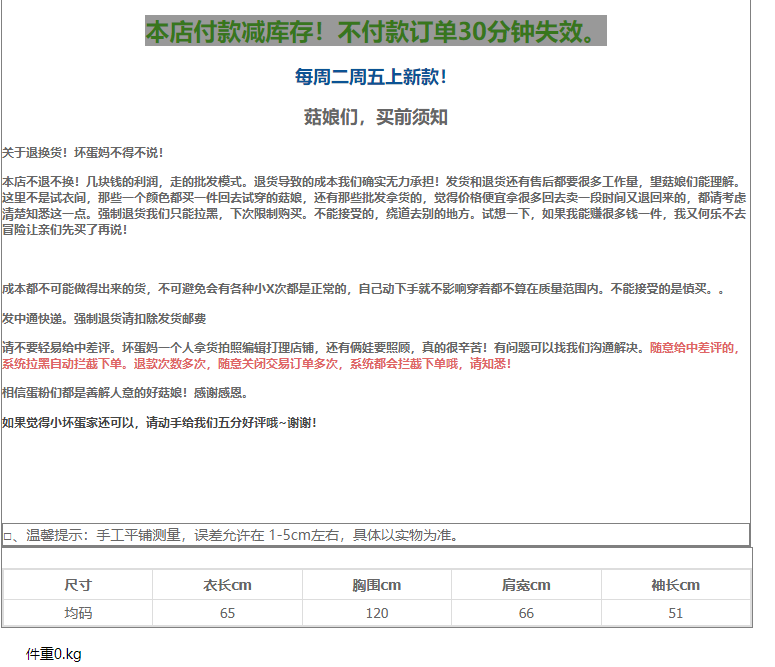Click the 尺寸 table header
This screenshot has height=667, width=775.
point(78,585)
